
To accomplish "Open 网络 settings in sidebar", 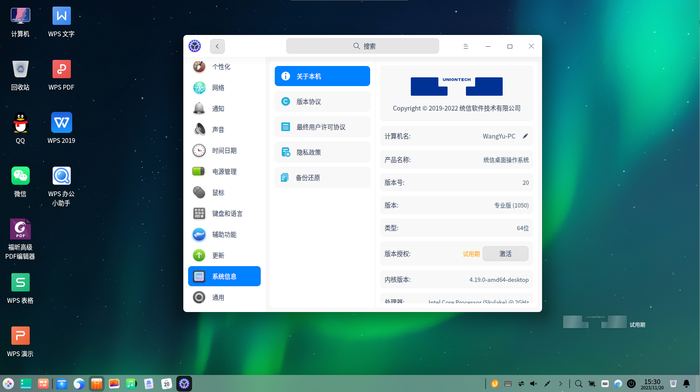I will click(224, 88).
